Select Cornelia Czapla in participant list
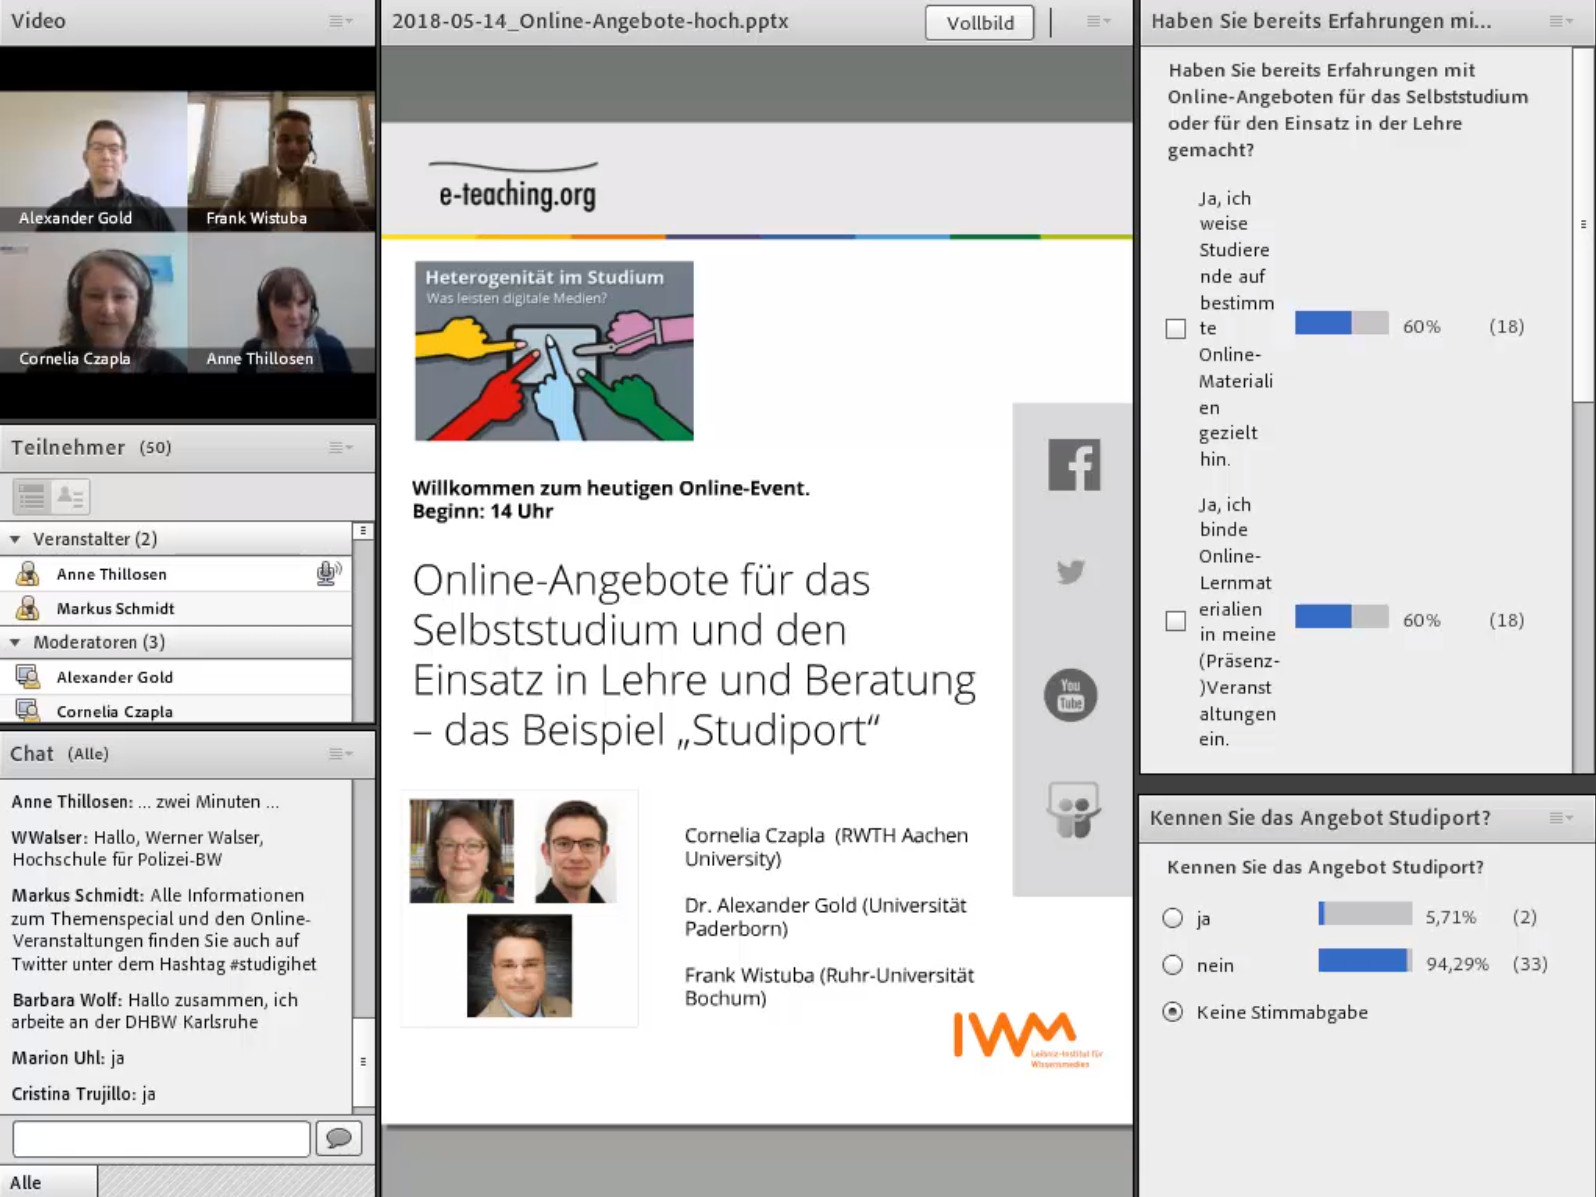The image size is (1596, 1197). 176,711
